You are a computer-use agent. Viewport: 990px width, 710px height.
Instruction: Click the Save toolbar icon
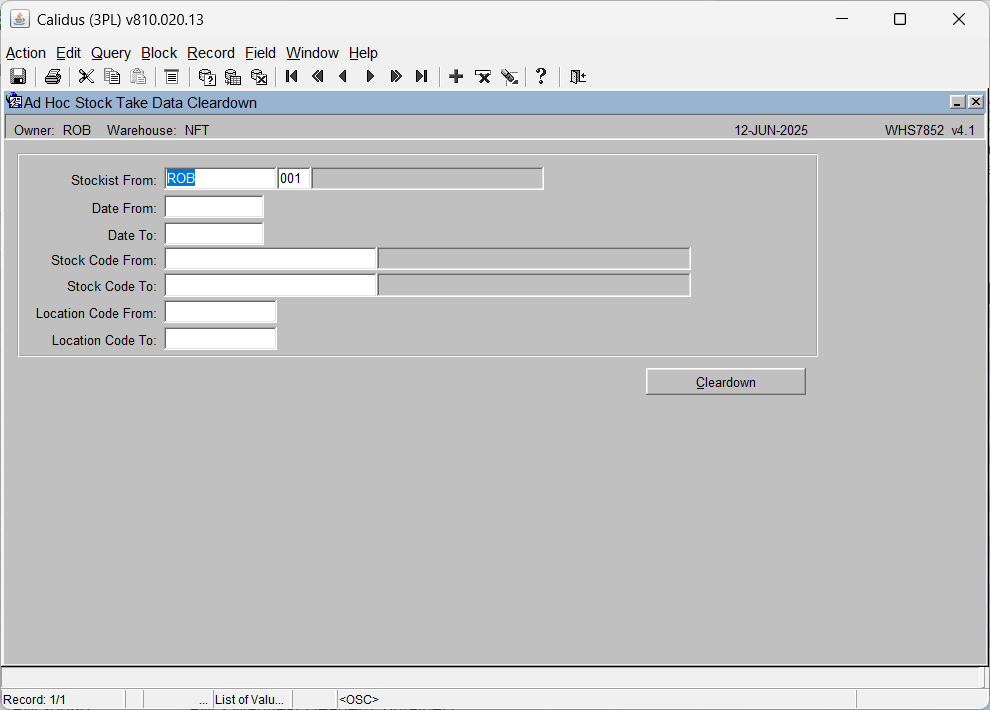18,76
